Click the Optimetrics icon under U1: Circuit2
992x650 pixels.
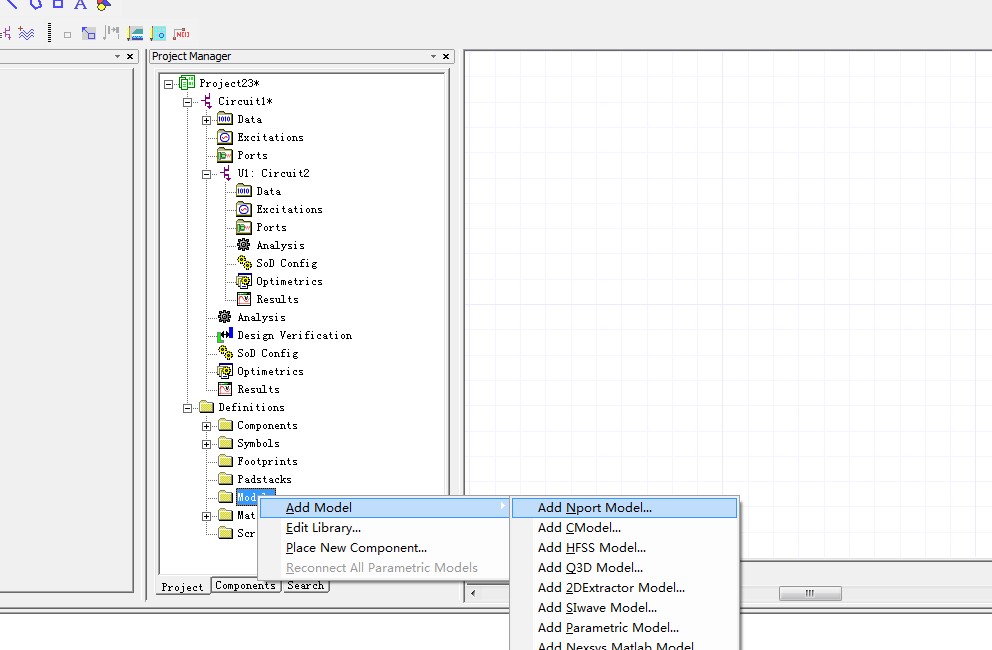[244, 281]
